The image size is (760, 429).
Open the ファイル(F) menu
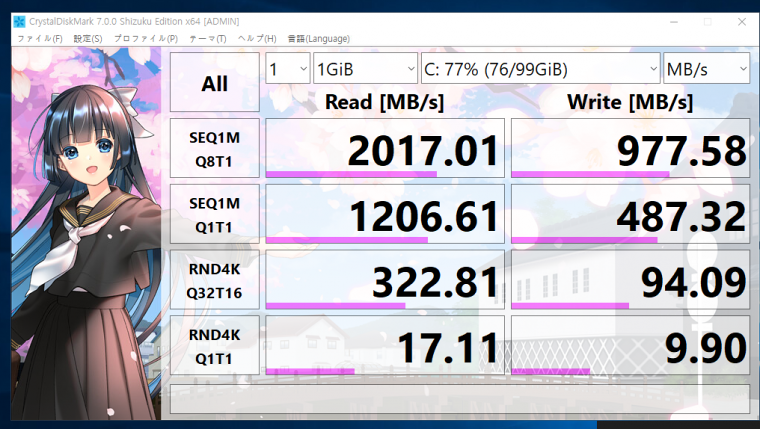click(x=40, y=39)
